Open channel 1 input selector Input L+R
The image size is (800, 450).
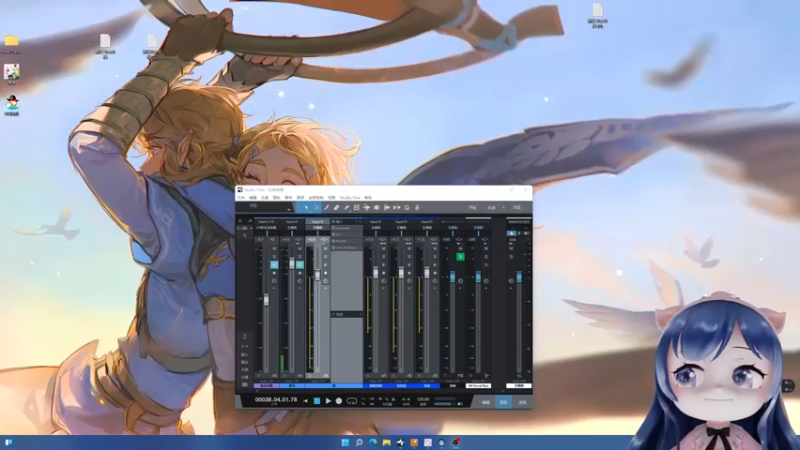tap(266, 222)
